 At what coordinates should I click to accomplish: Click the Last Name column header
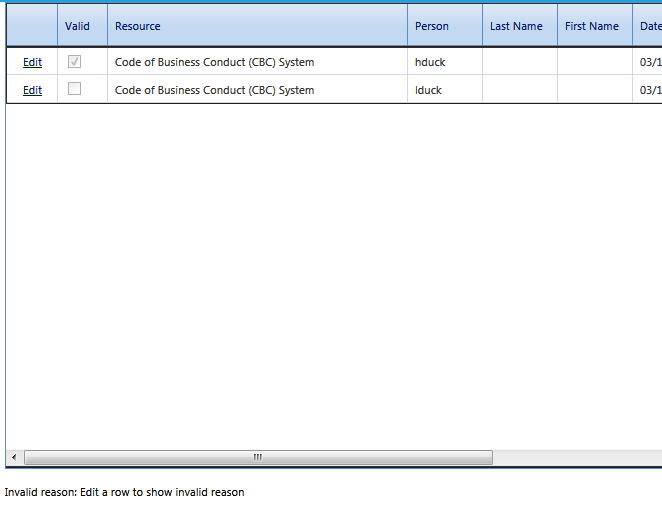point(516,26)
